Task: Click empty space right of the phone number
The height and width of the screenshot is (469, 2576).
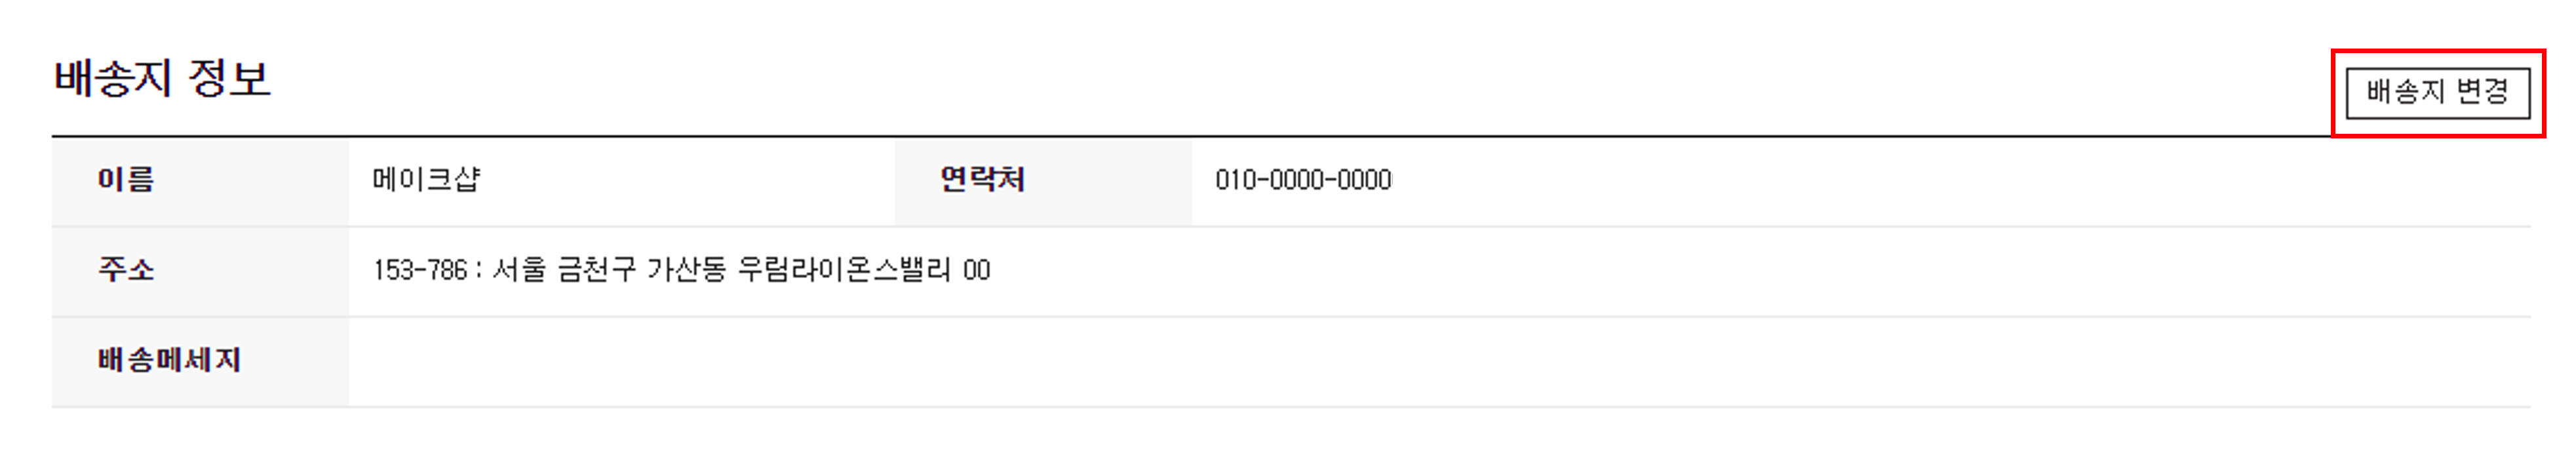Action: click(x=1960, y=180)
